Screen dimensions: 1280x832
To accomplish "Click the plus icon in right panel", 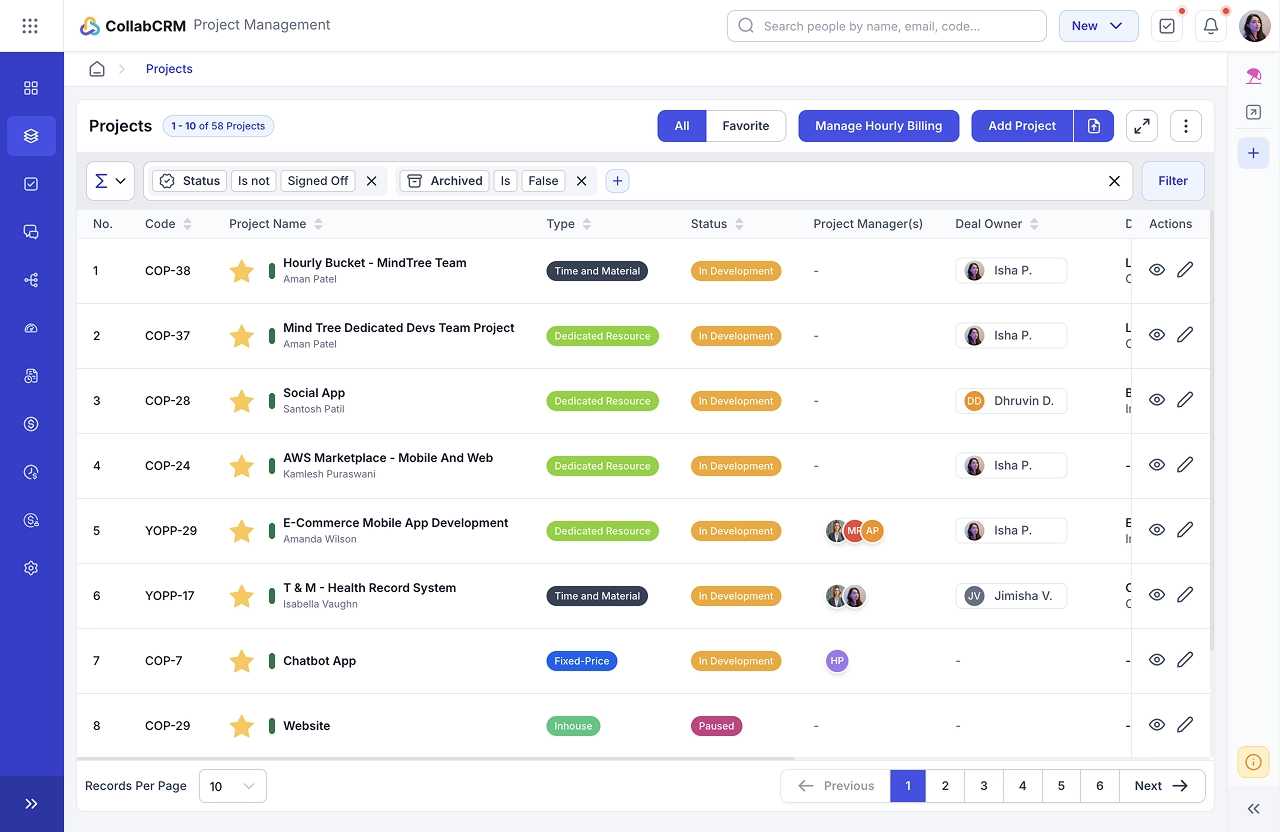I will (x=1253, y=153).
